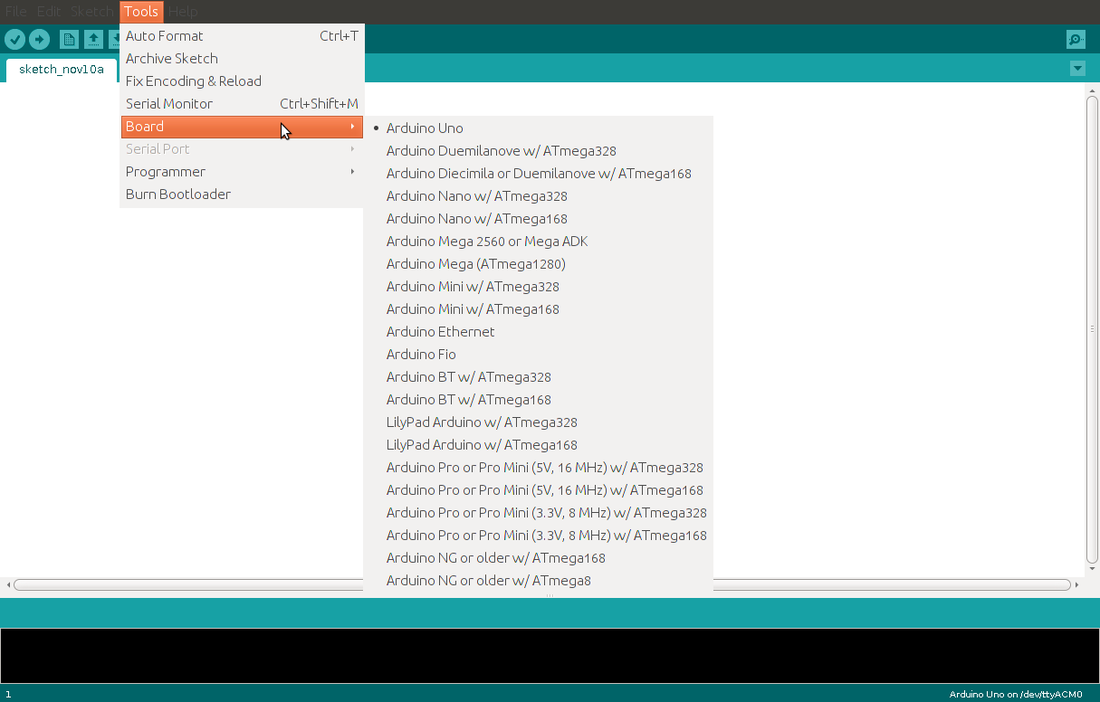The height and width of the screenshot is (702, 1100).
Task: Select Arduino Diecimila or Duemilanove w/ ATmega168
Action: pos(538,173)
